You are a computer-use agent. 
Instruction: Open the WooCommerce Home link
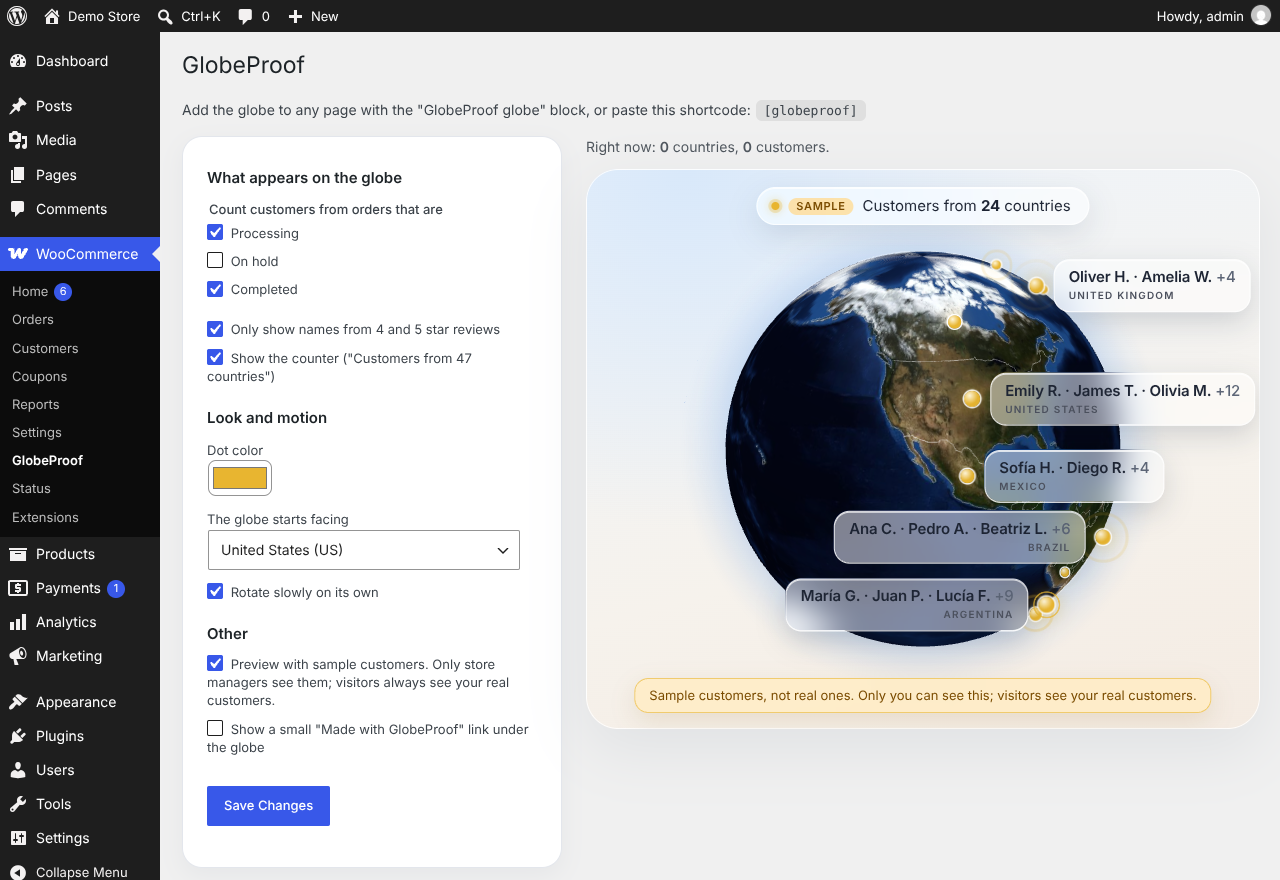coord(30,291)
